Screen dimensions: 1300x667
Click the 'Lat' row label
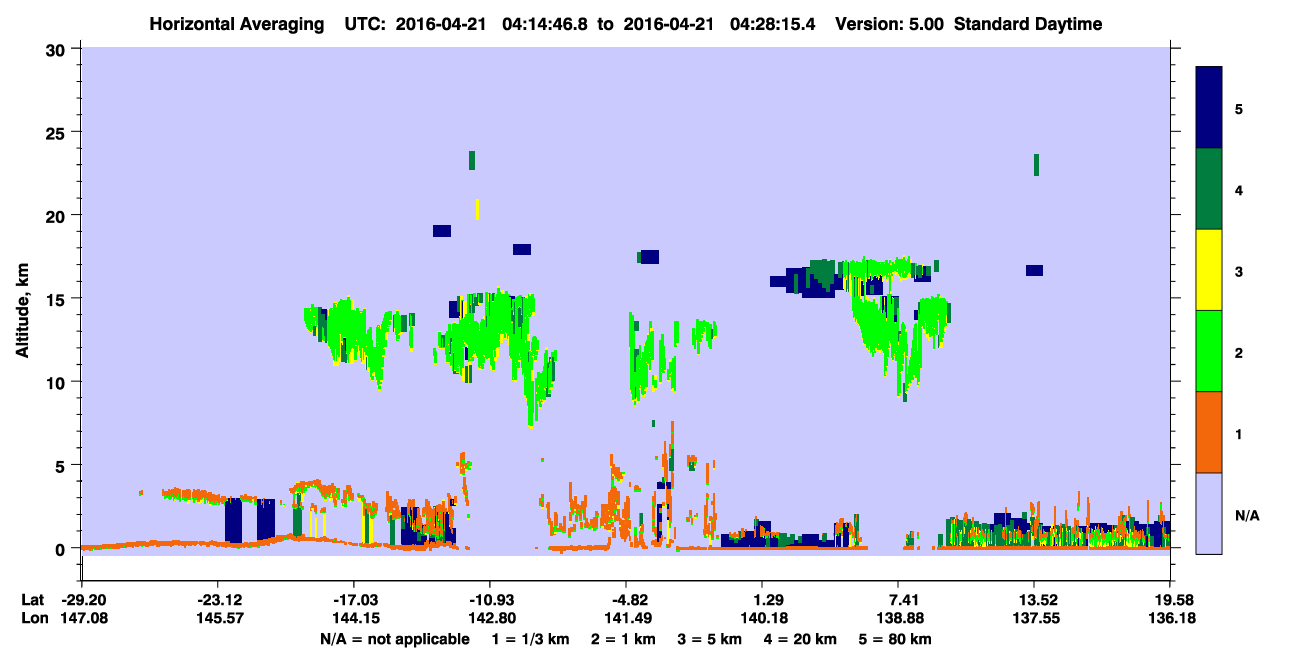click(x=33, y=600)
